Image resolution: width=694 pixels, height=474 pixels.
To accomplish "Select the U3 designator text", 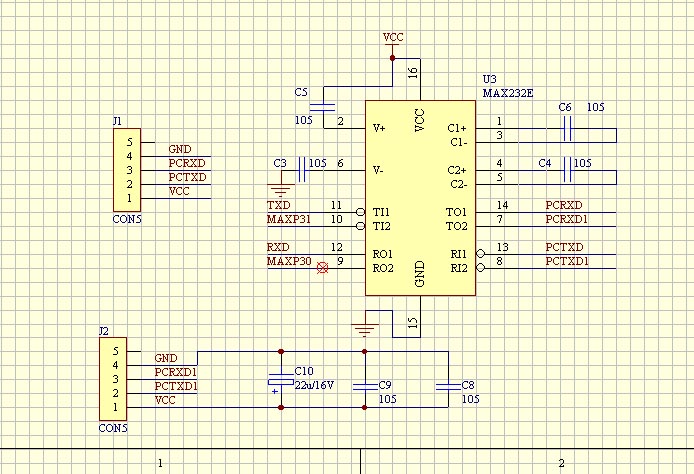I will (x=490, y=79).
